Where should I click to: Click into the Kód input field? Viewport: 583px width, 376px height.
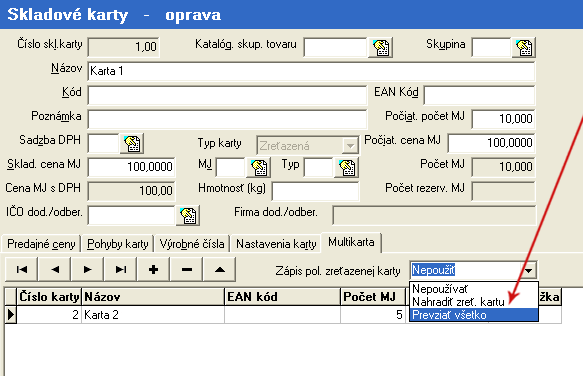[x=227, y=96]
